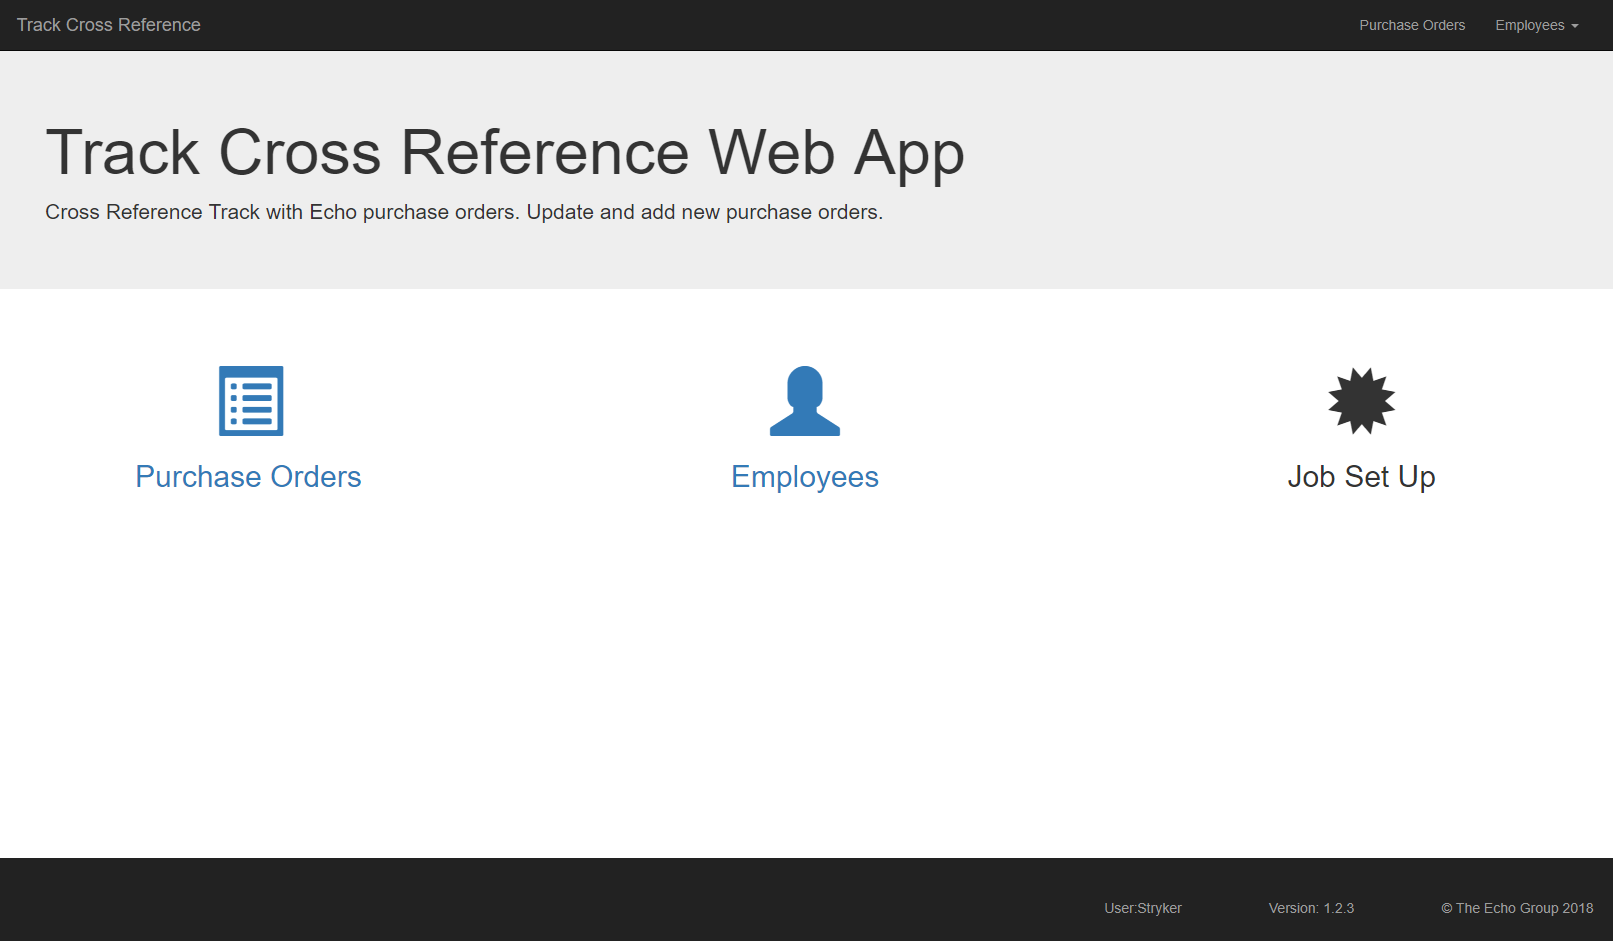Click The Echo Group copyright notice

[1517, 908]
